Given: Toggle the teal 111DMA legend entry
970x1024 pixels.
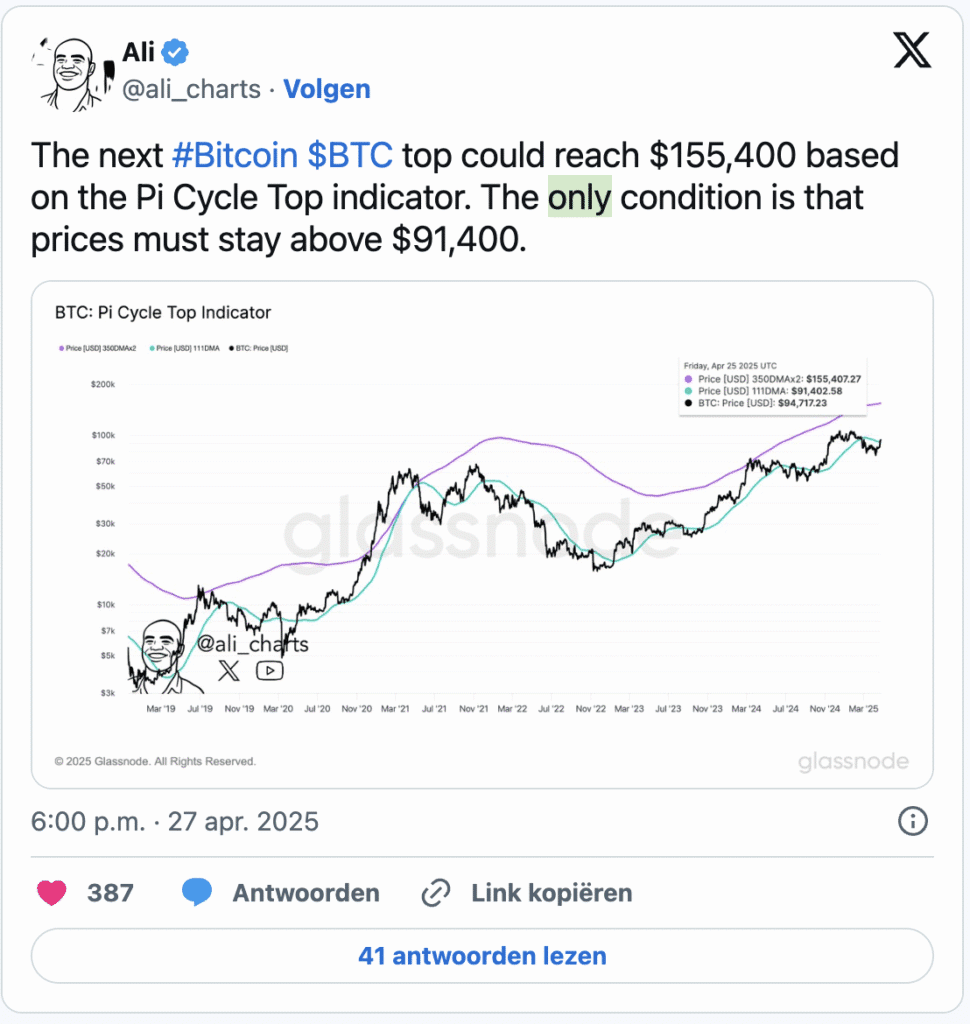Looking at the screenshot, I should [185, 348].
